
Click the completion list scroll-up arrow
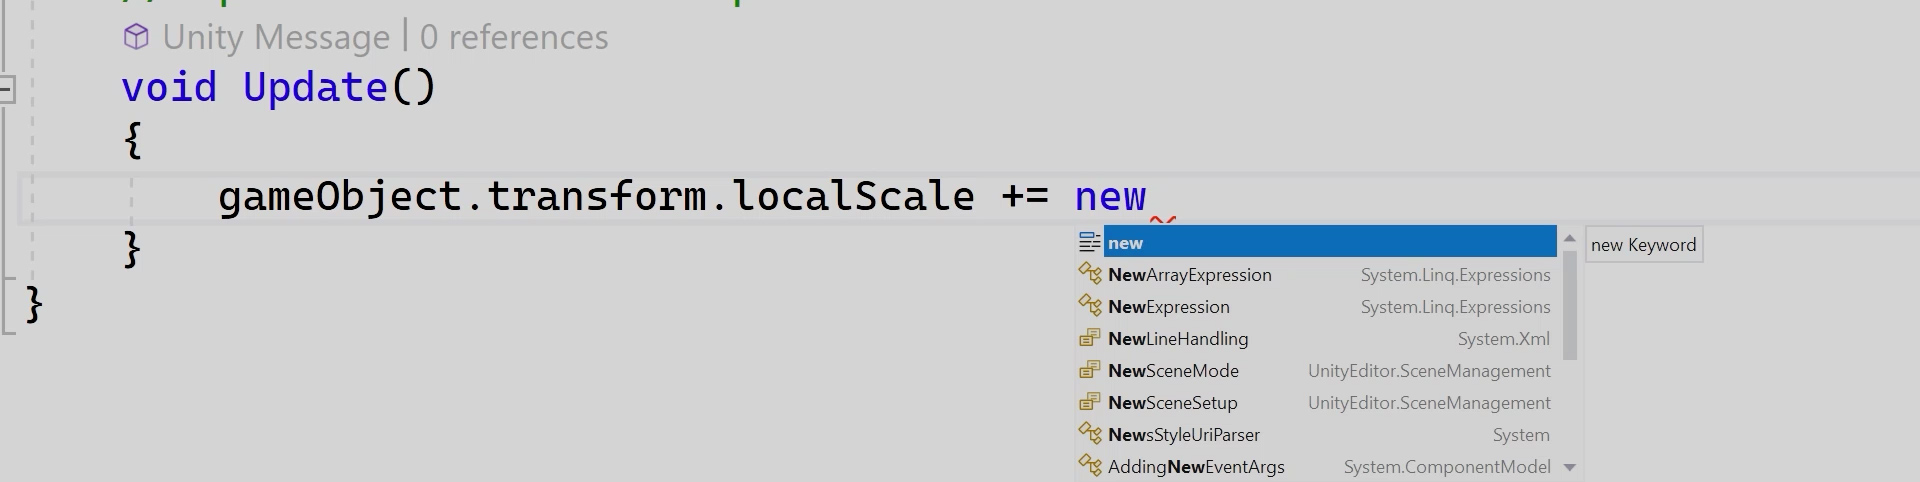point(1569,239)
